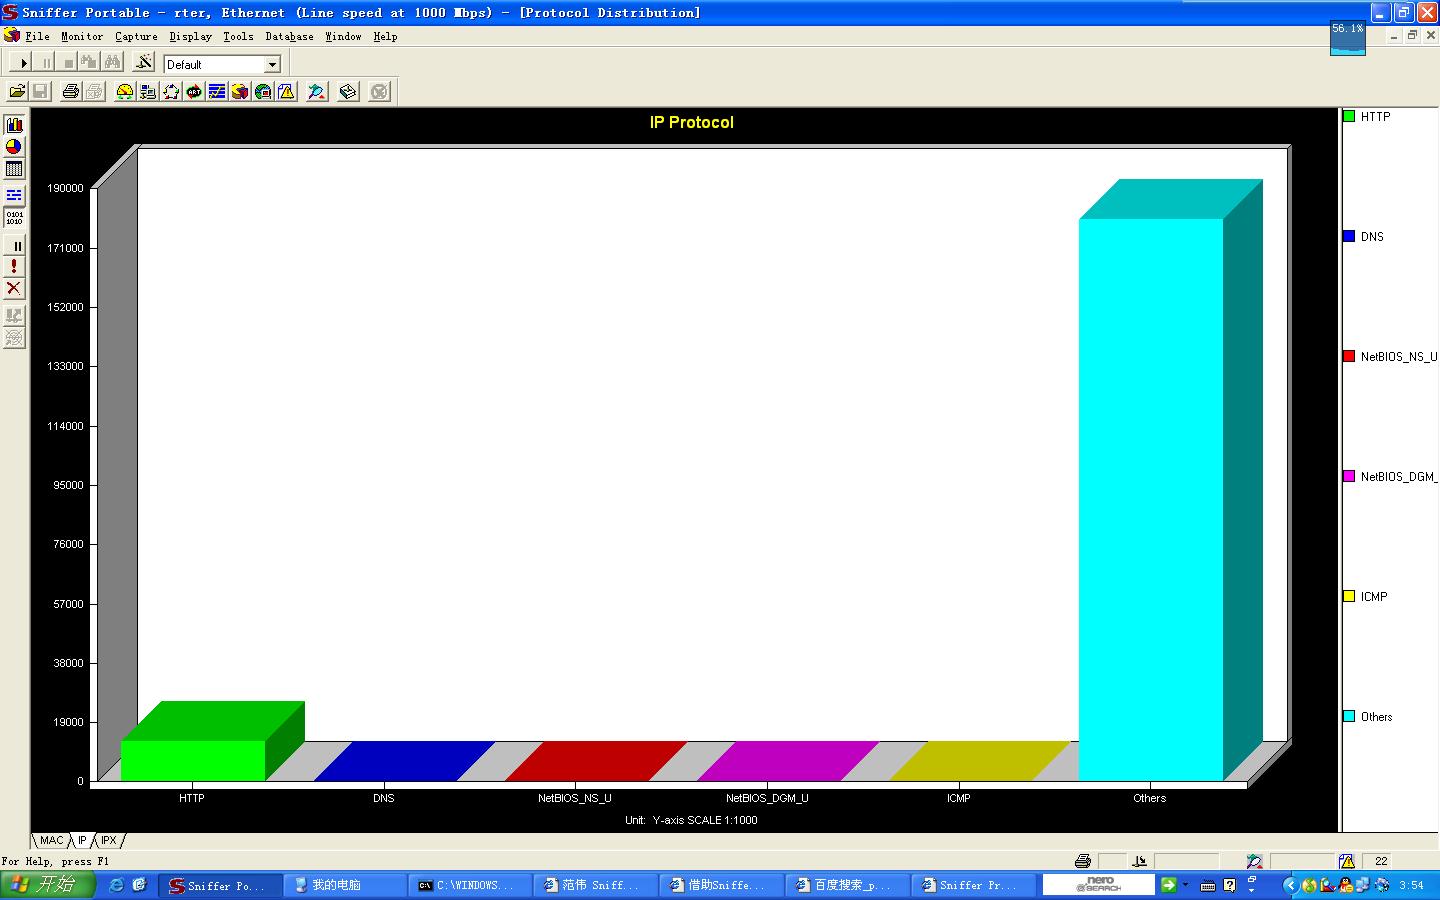Screen dimensions: 1440x900
Task: Open Application Response Time (ART) icon
Action: tap(194, 92)
